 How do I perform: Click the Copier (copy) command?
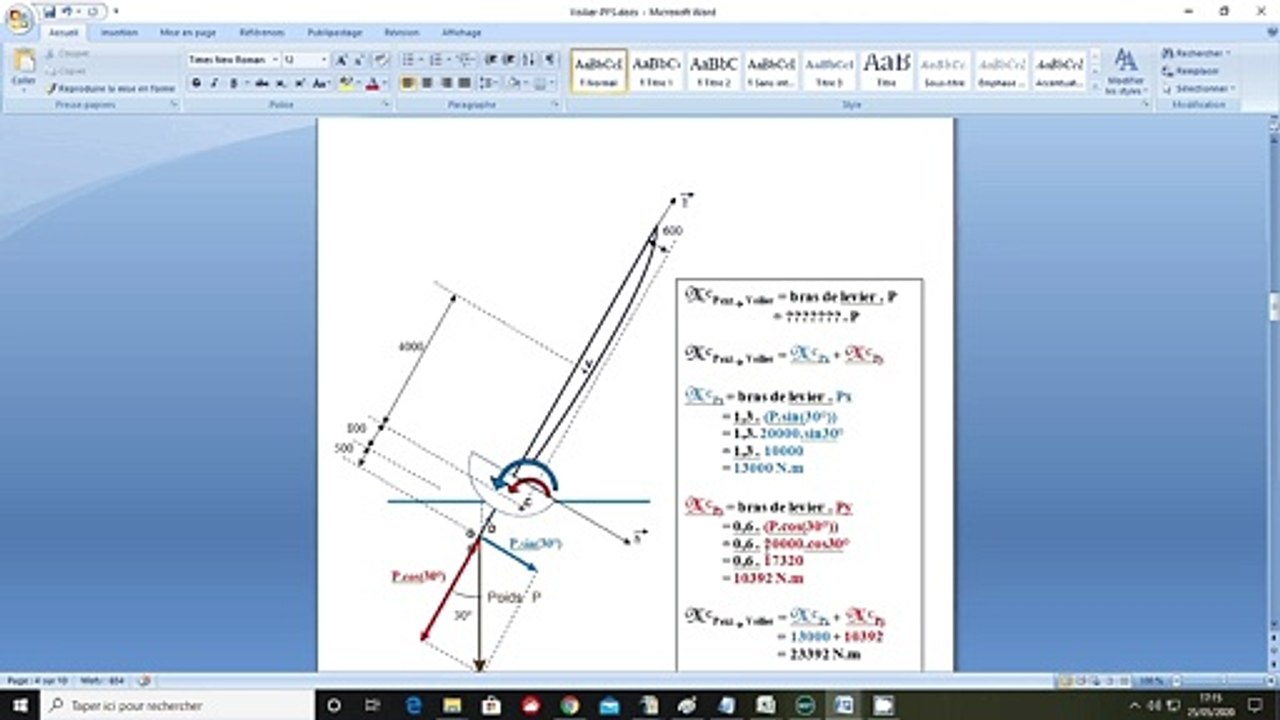coord(67,71)
